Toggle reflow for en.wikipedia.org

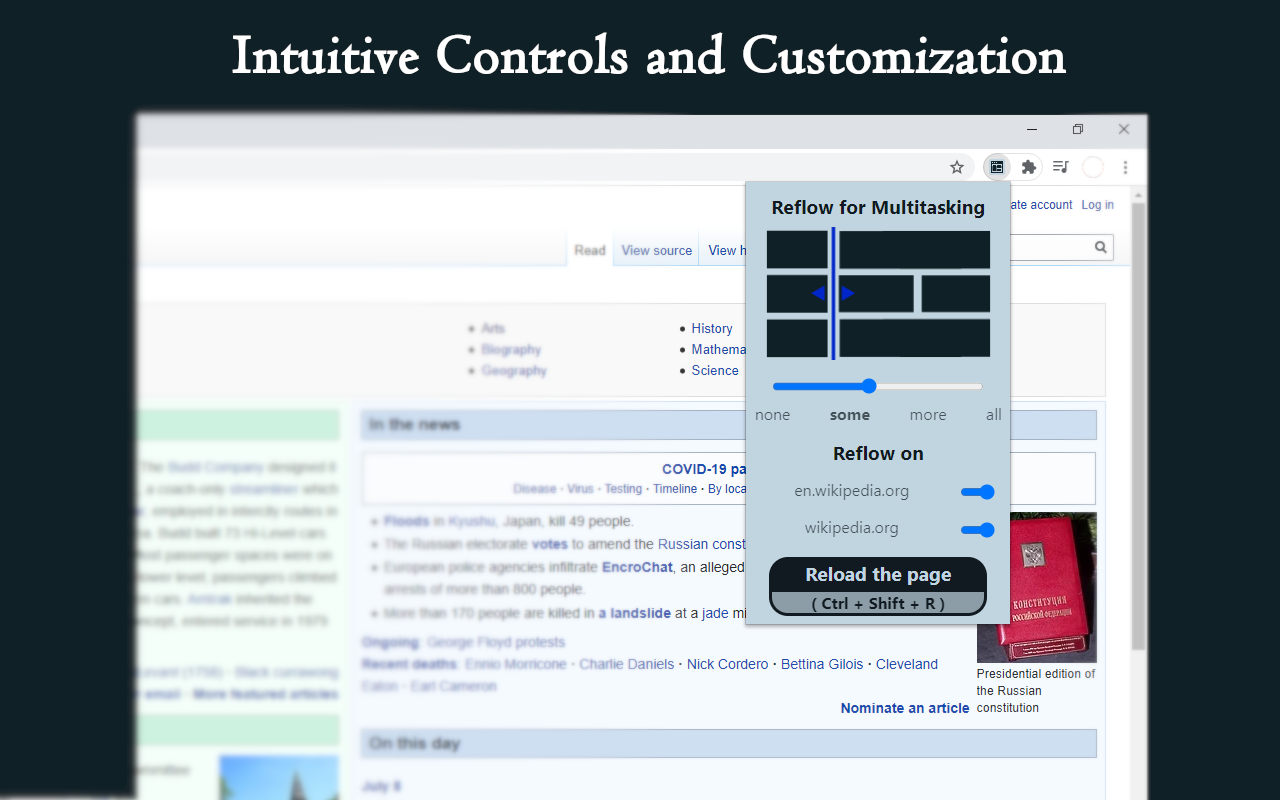click(977, 492)
